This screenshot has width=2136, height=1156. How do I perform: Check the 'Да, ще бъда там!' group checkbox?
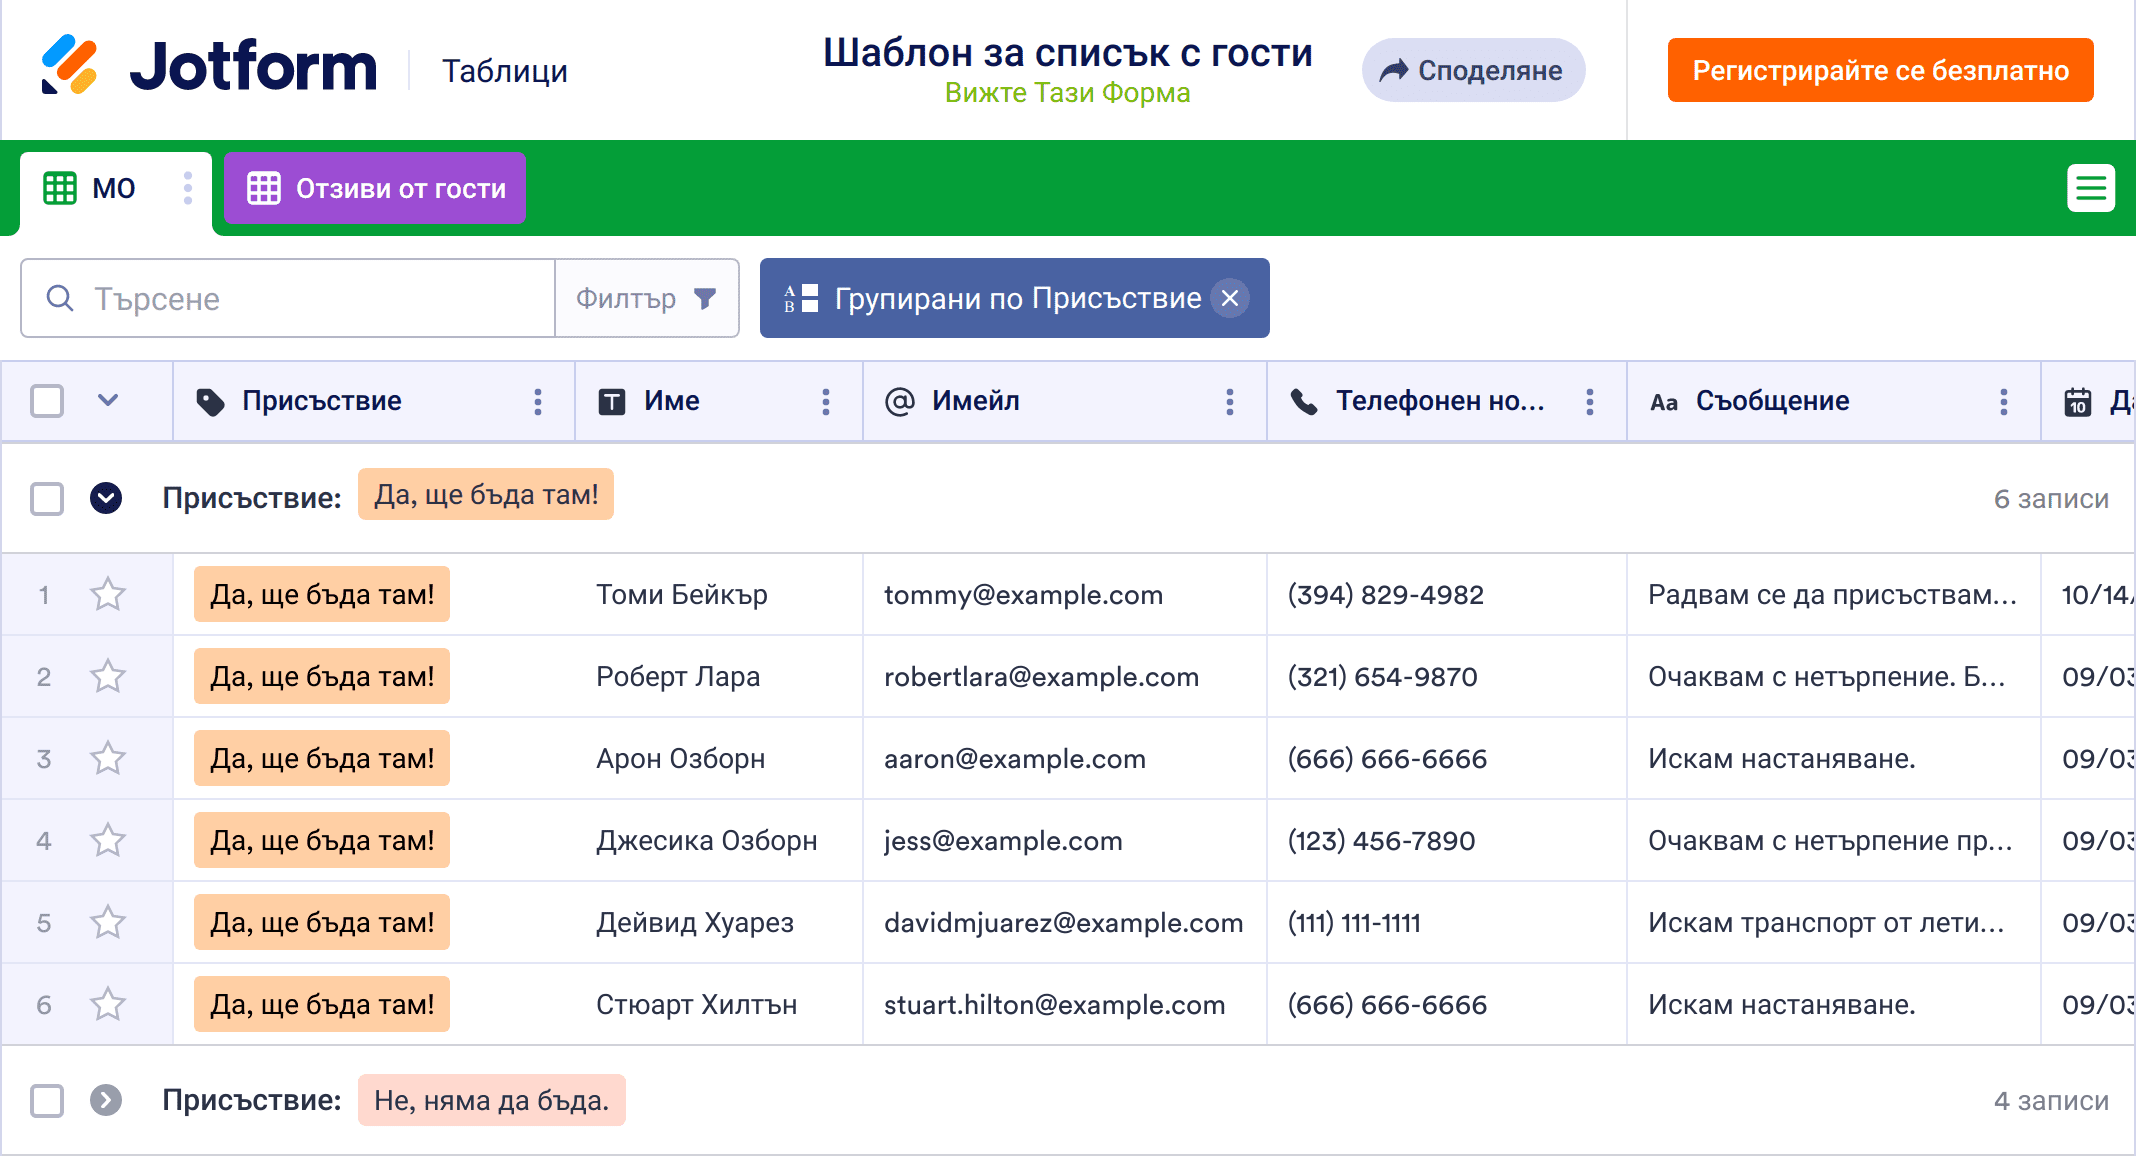(x=47, y=498)
